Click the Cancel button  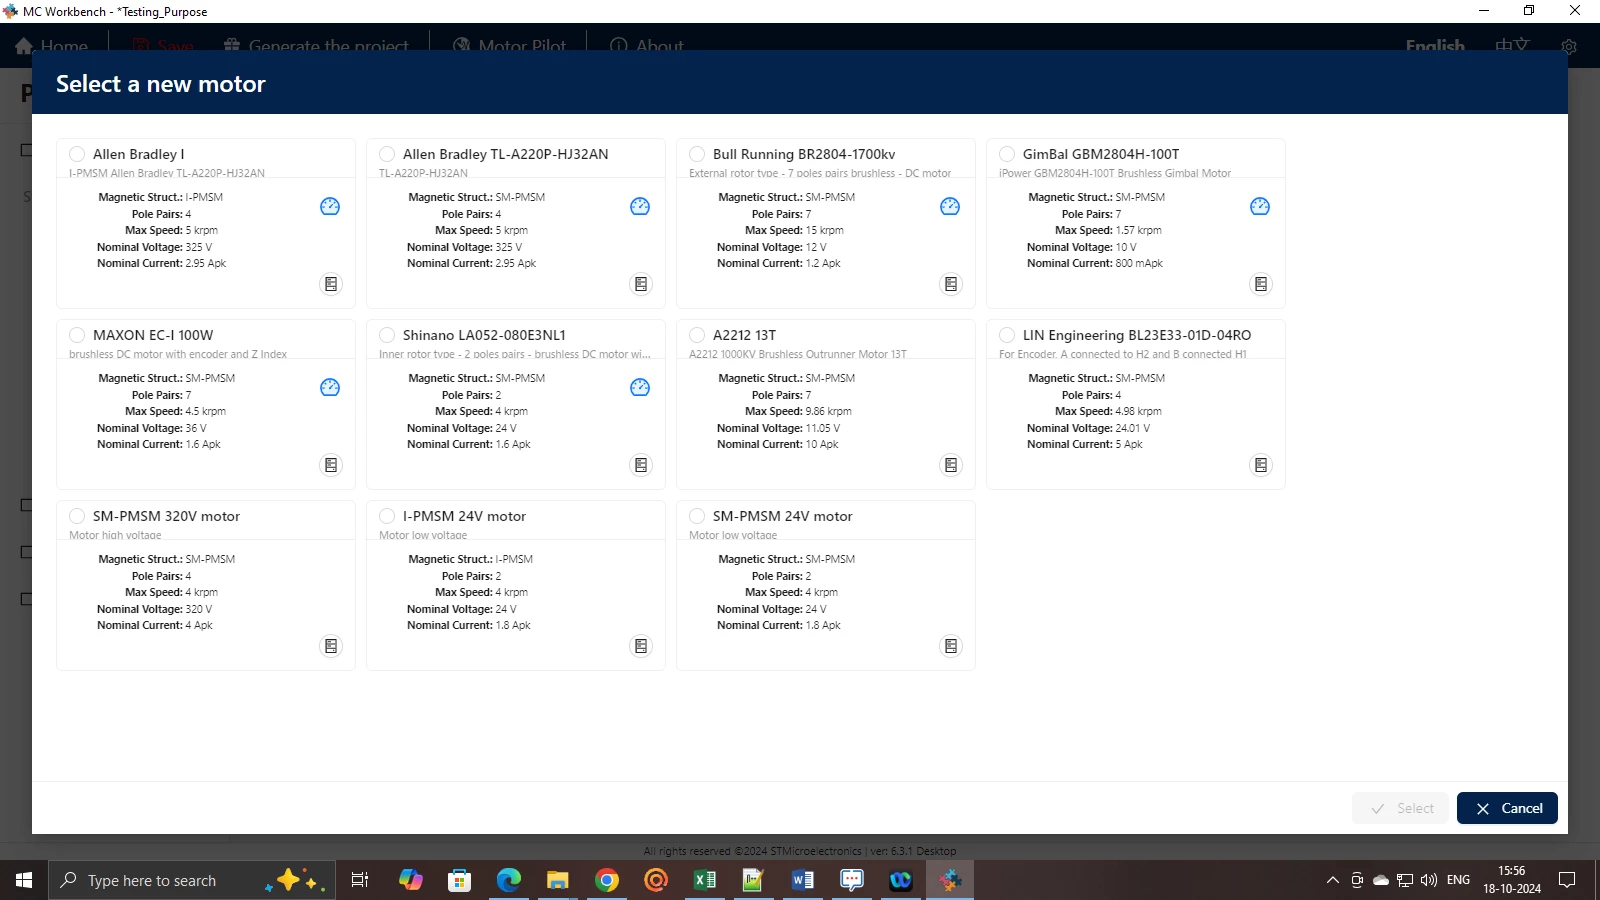point(1507,808)
